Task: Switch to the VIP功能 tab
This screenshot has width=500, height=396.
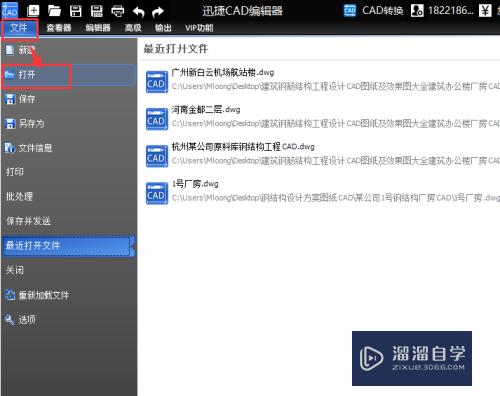Action: tap(199, 28)
